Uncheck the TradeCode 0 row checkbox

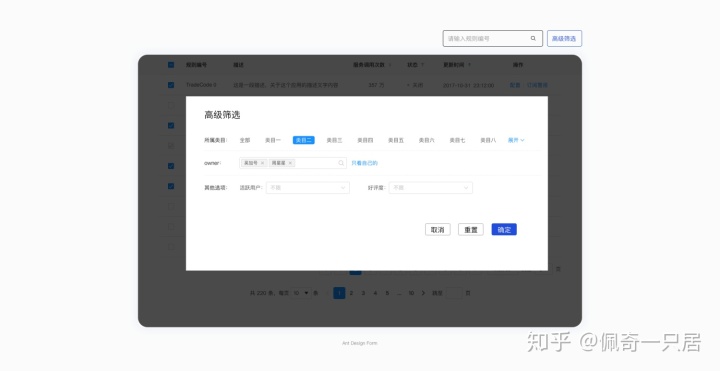tap(171, 85)
